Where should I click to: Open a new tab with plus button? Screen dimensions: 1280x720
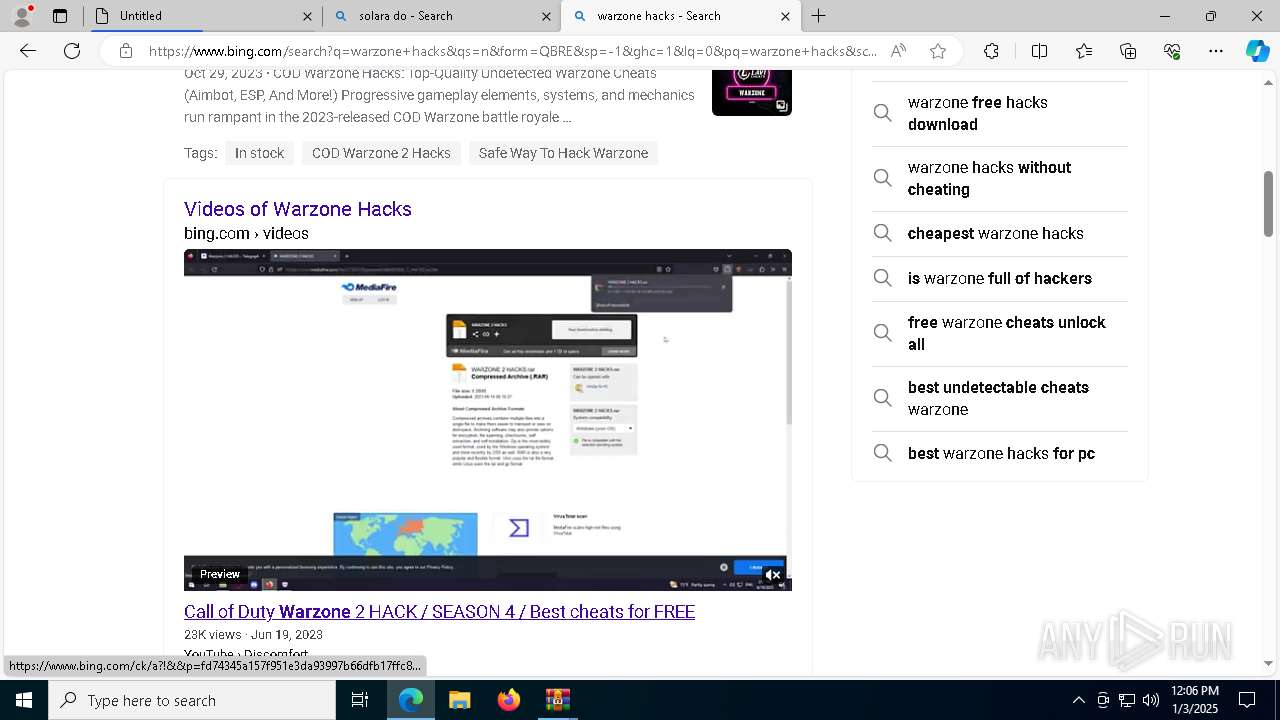click(818, 16)
